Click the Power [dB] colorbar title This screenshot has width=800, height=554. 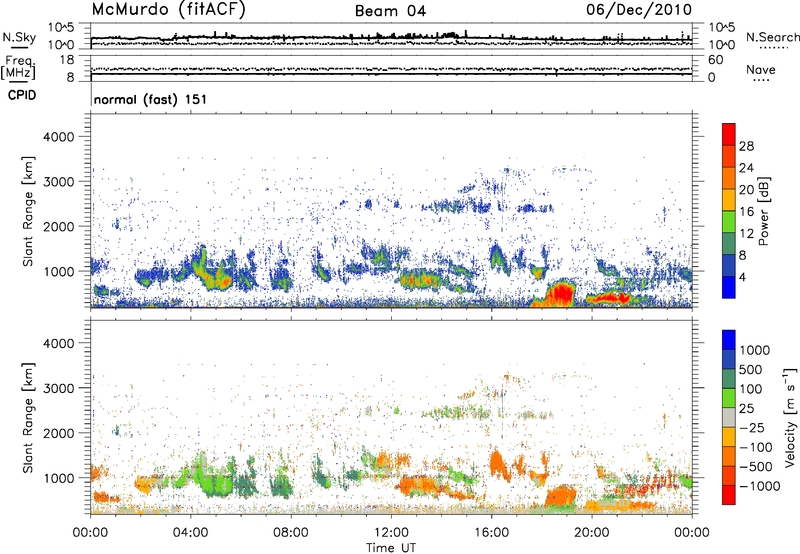(x=763, y=211)
